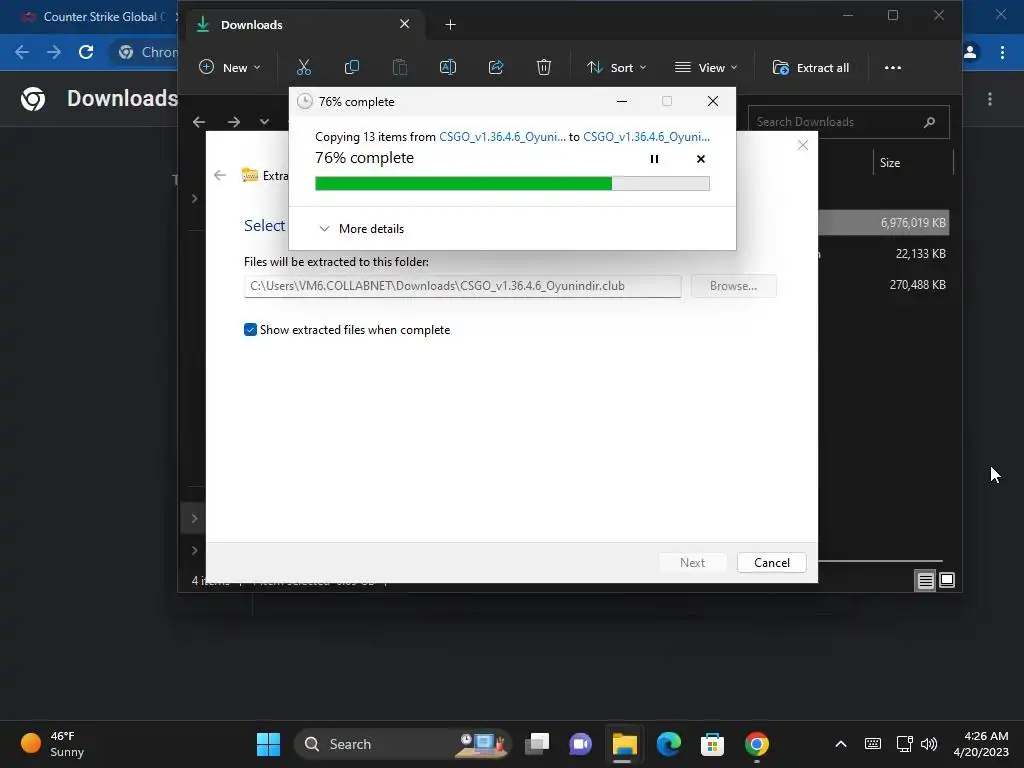Click the taskbar Search box
Image resolution: width=1024 pixels, height=768 pixels.
tap(402, 744)
